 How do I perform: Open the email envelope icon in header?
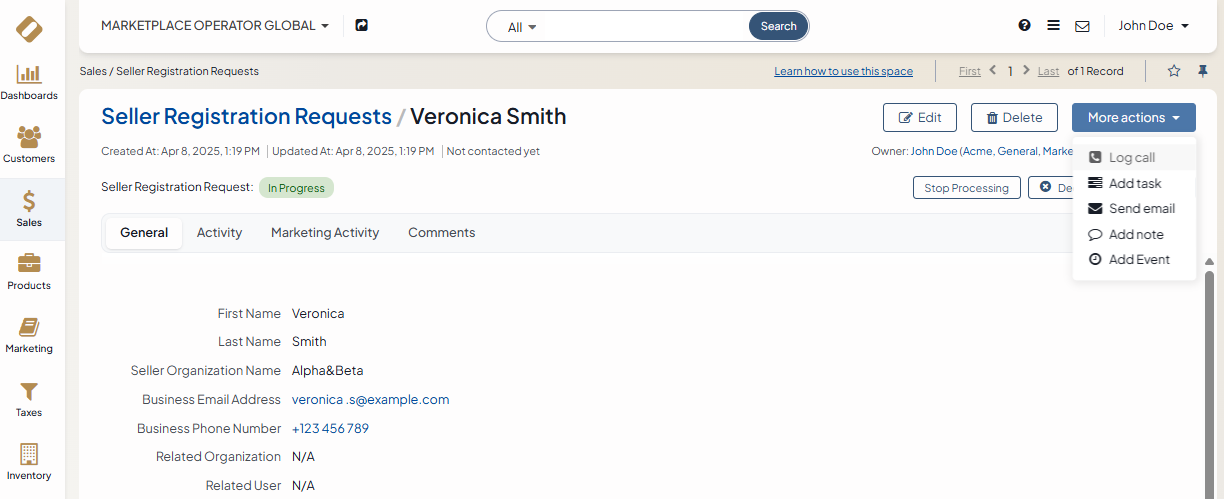tap(1082, 26)
